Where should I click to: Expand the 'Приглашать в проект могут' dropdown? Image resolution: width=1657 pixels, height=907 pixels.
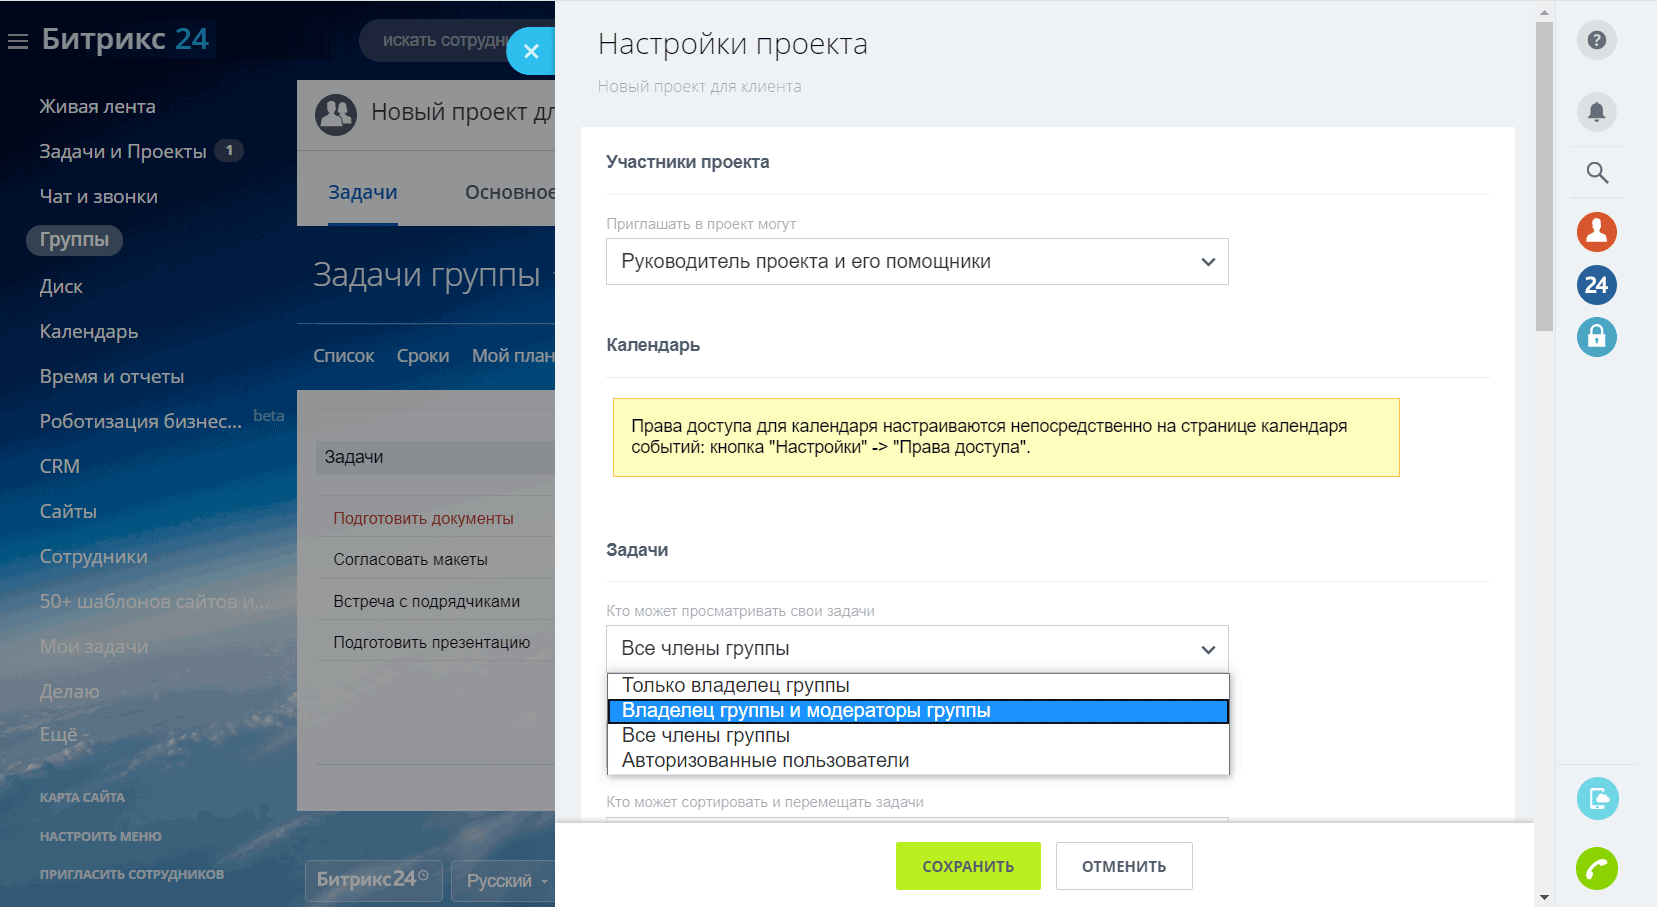(916, 262)
